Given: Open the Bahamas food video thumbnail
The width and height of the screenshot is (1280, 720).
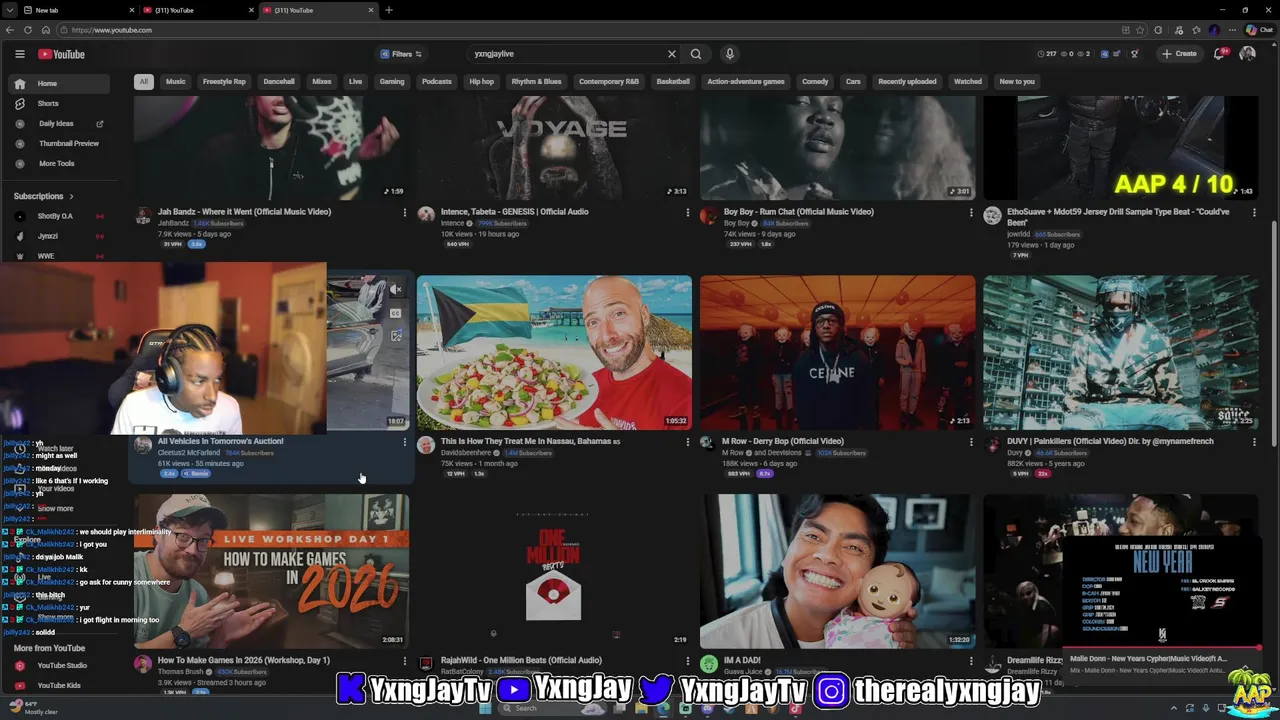Looking at the screenshot, I should [554, 352].
